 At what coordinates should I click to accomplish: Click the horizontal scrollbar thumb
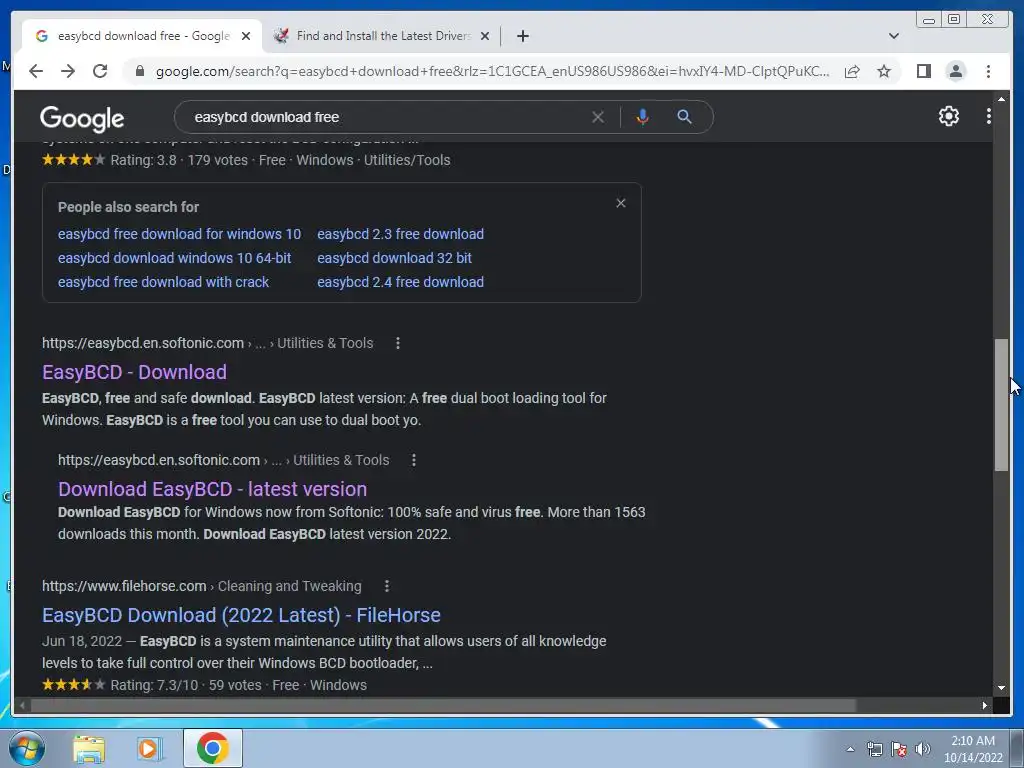click(444, 705)
